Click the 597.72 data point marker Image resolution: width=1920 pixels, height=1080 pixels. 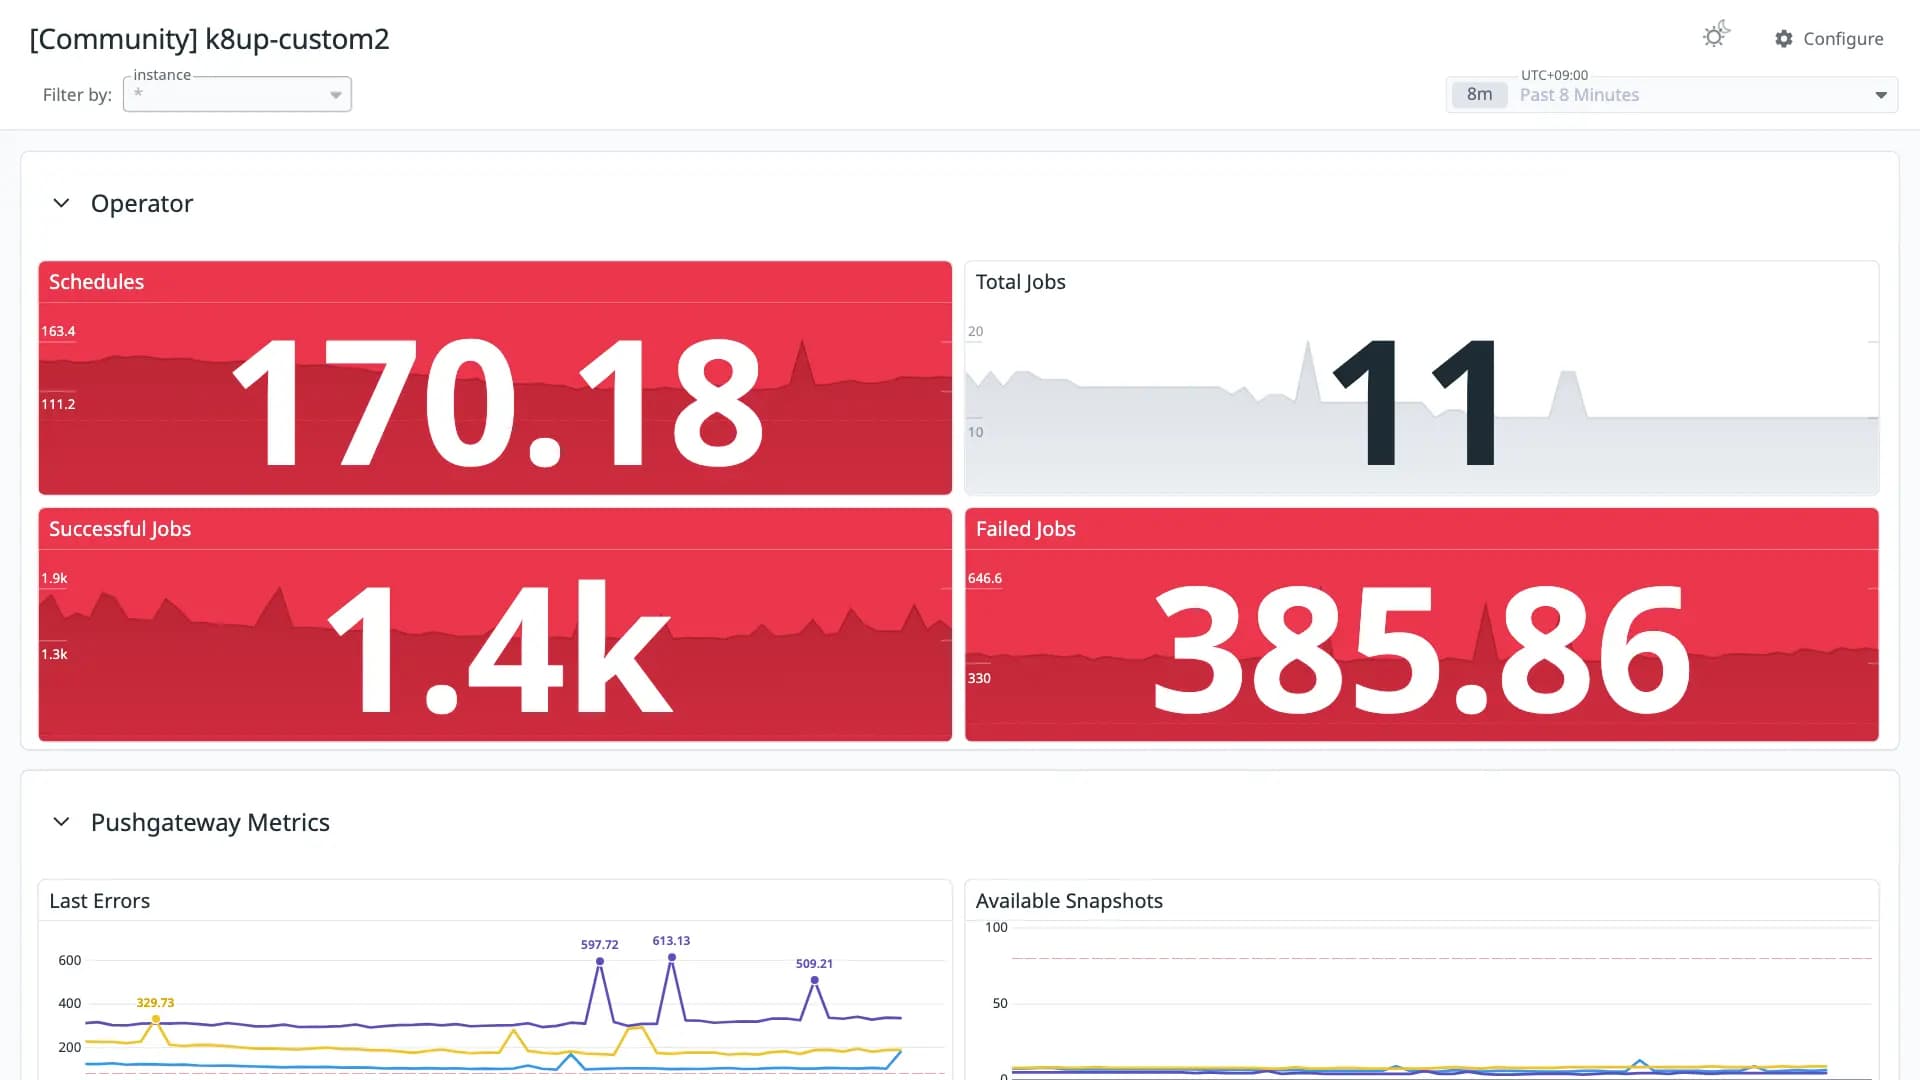(x=600, y=961)
